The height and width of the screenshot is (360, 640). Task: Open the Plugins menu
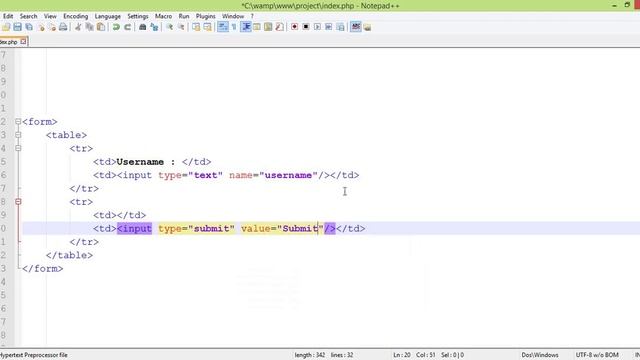point(206,16)
